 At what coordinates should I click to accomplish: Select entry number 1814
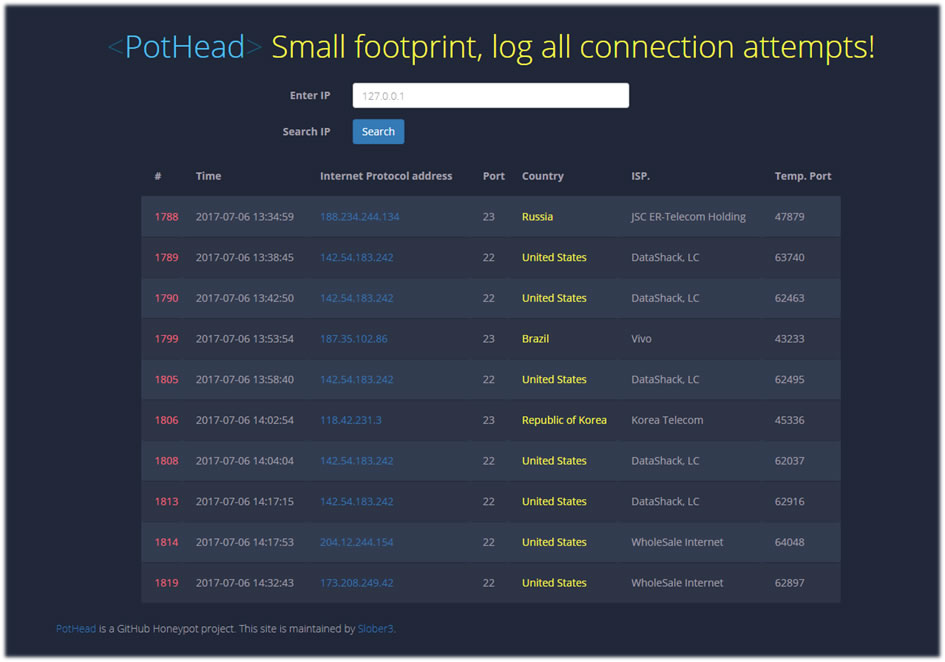click(166, 542)
